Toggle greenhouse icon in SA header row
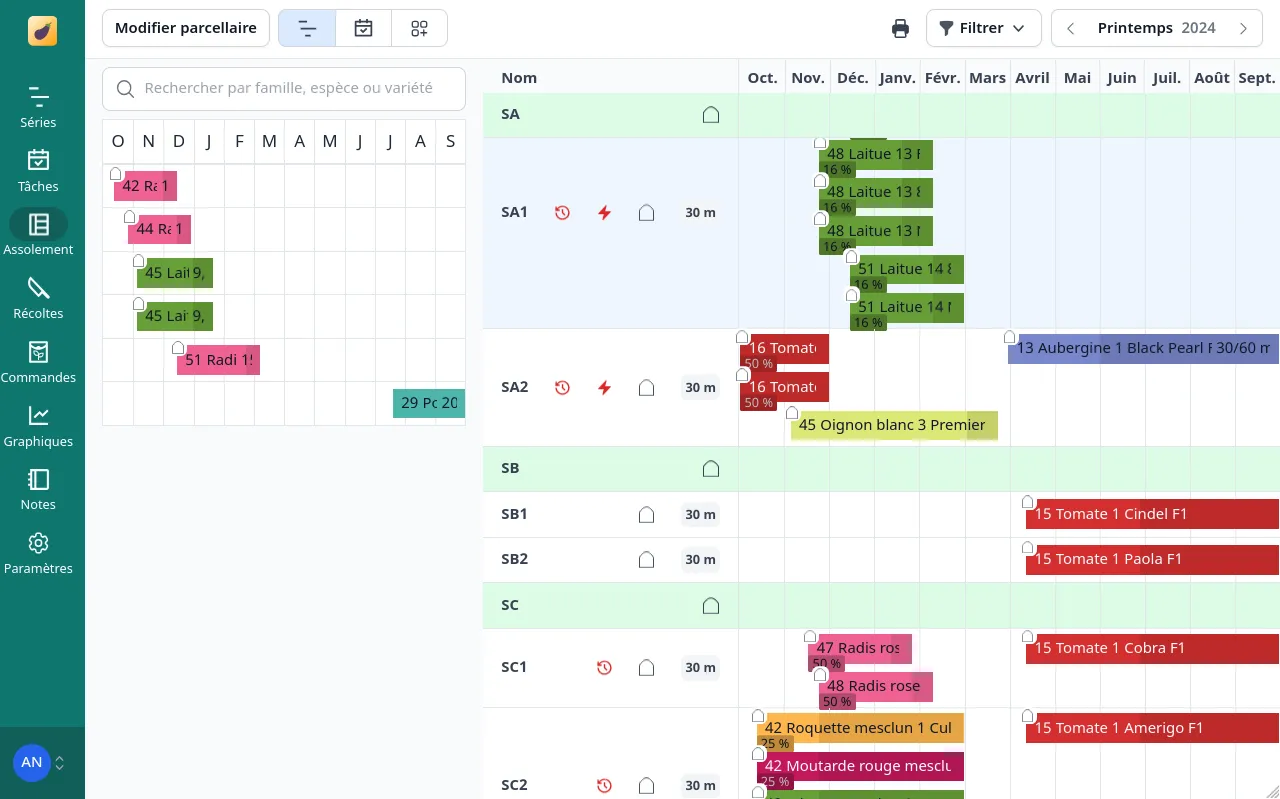1280x799 pixels. 711,115
